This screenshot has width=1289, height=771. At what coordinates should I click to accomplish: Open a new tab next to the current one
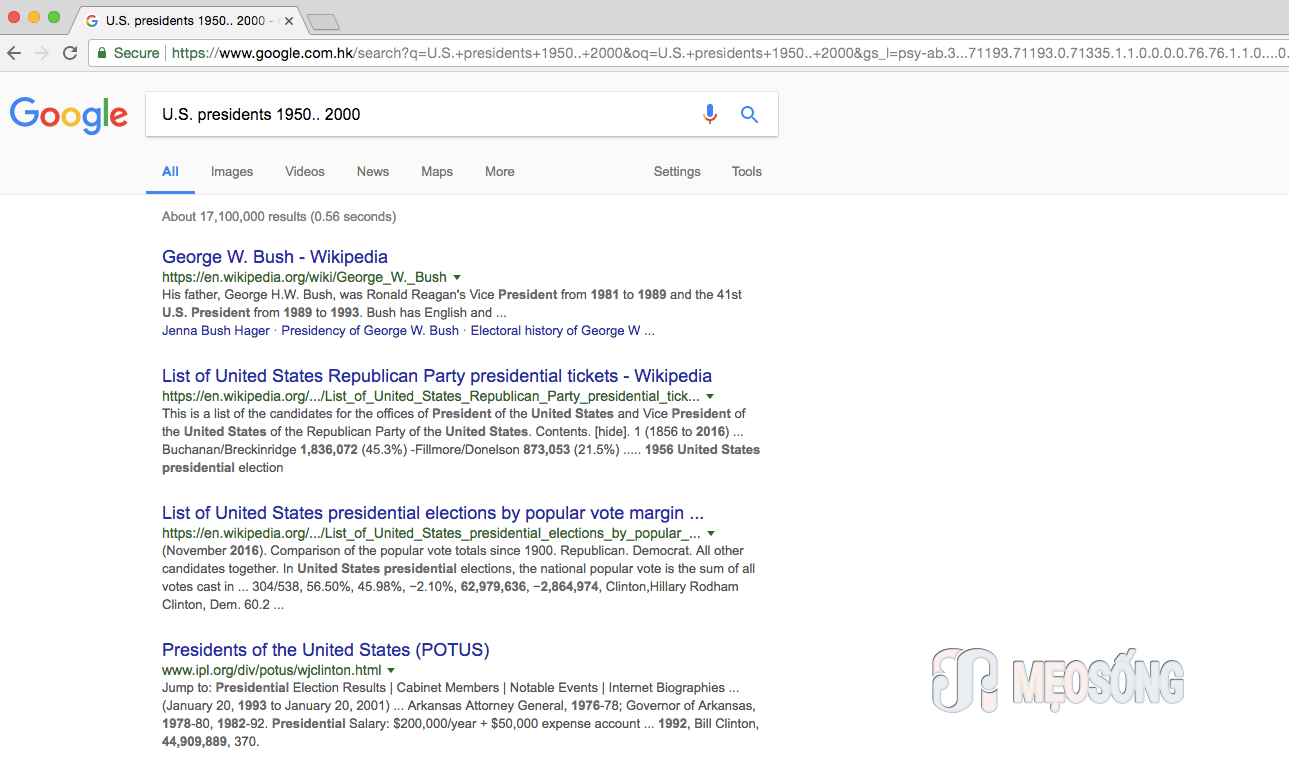click(323, 22)
